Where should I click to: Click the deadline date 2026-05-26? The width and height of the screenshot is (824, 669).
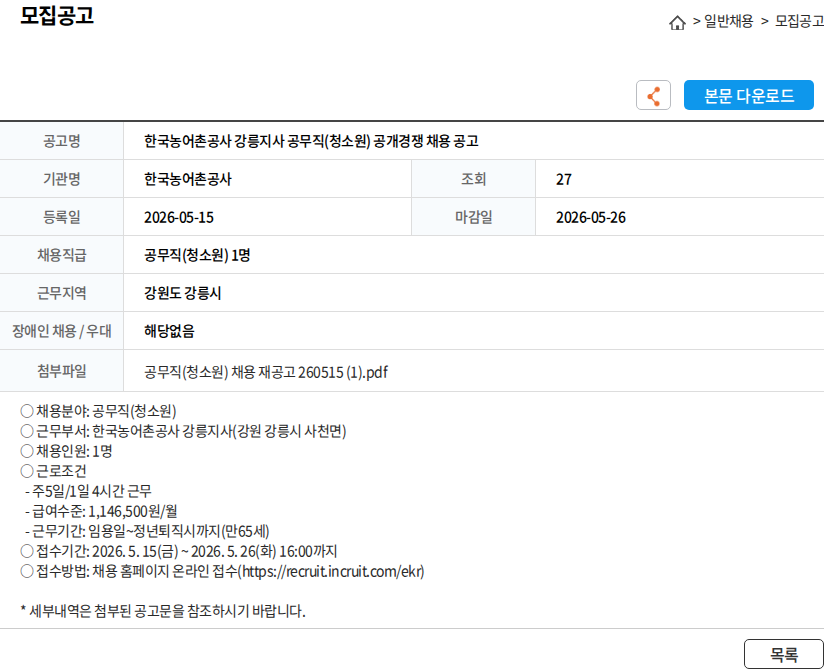click(x=591, y=217)
